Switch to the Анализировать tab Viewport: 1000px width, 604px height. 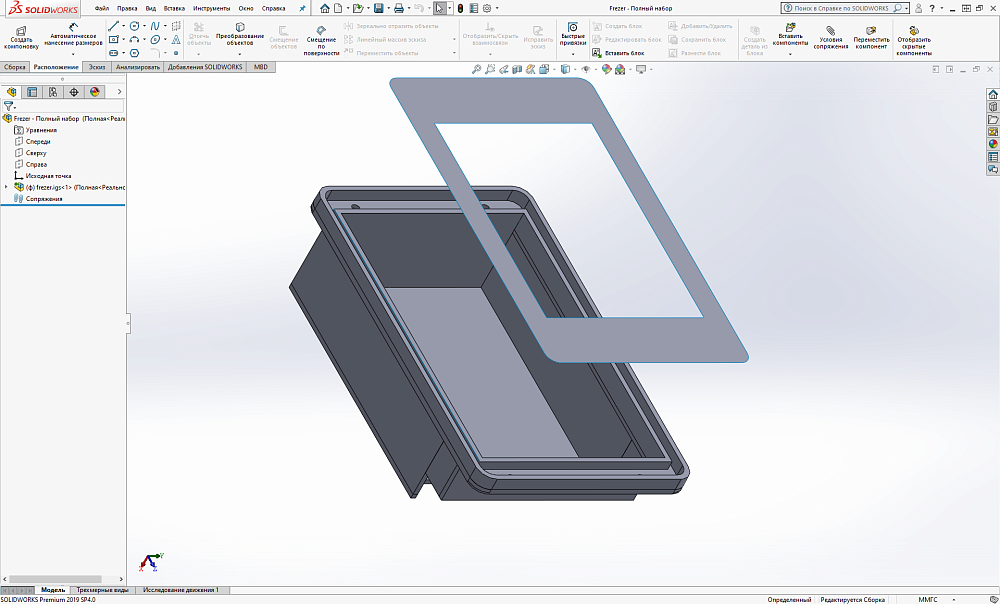click(x=138, y=67)
